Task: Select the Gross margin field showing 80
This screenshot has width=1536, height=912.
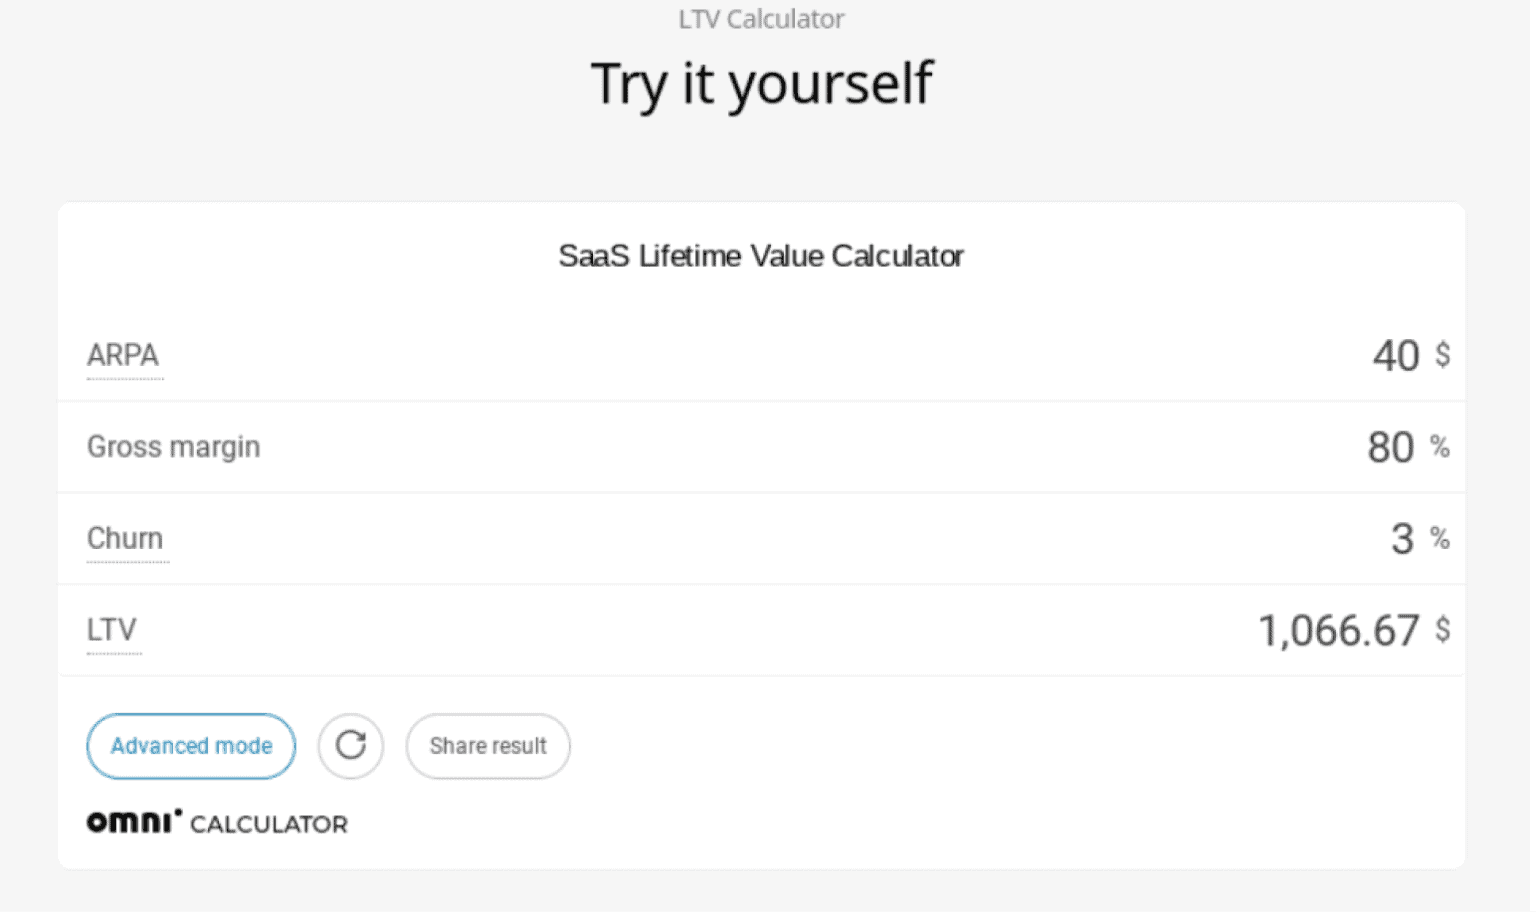Action: point(1392,447)
